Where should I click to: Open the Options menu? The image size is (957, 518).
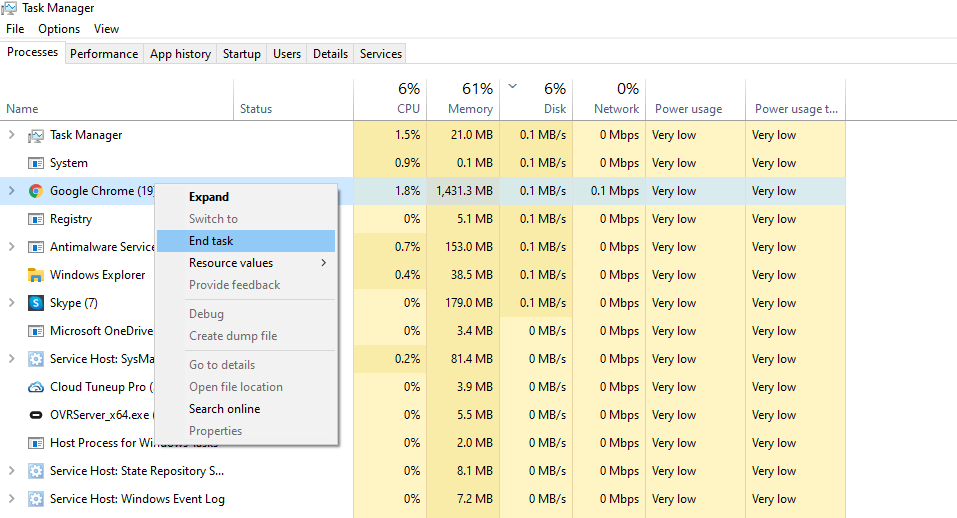59,29
